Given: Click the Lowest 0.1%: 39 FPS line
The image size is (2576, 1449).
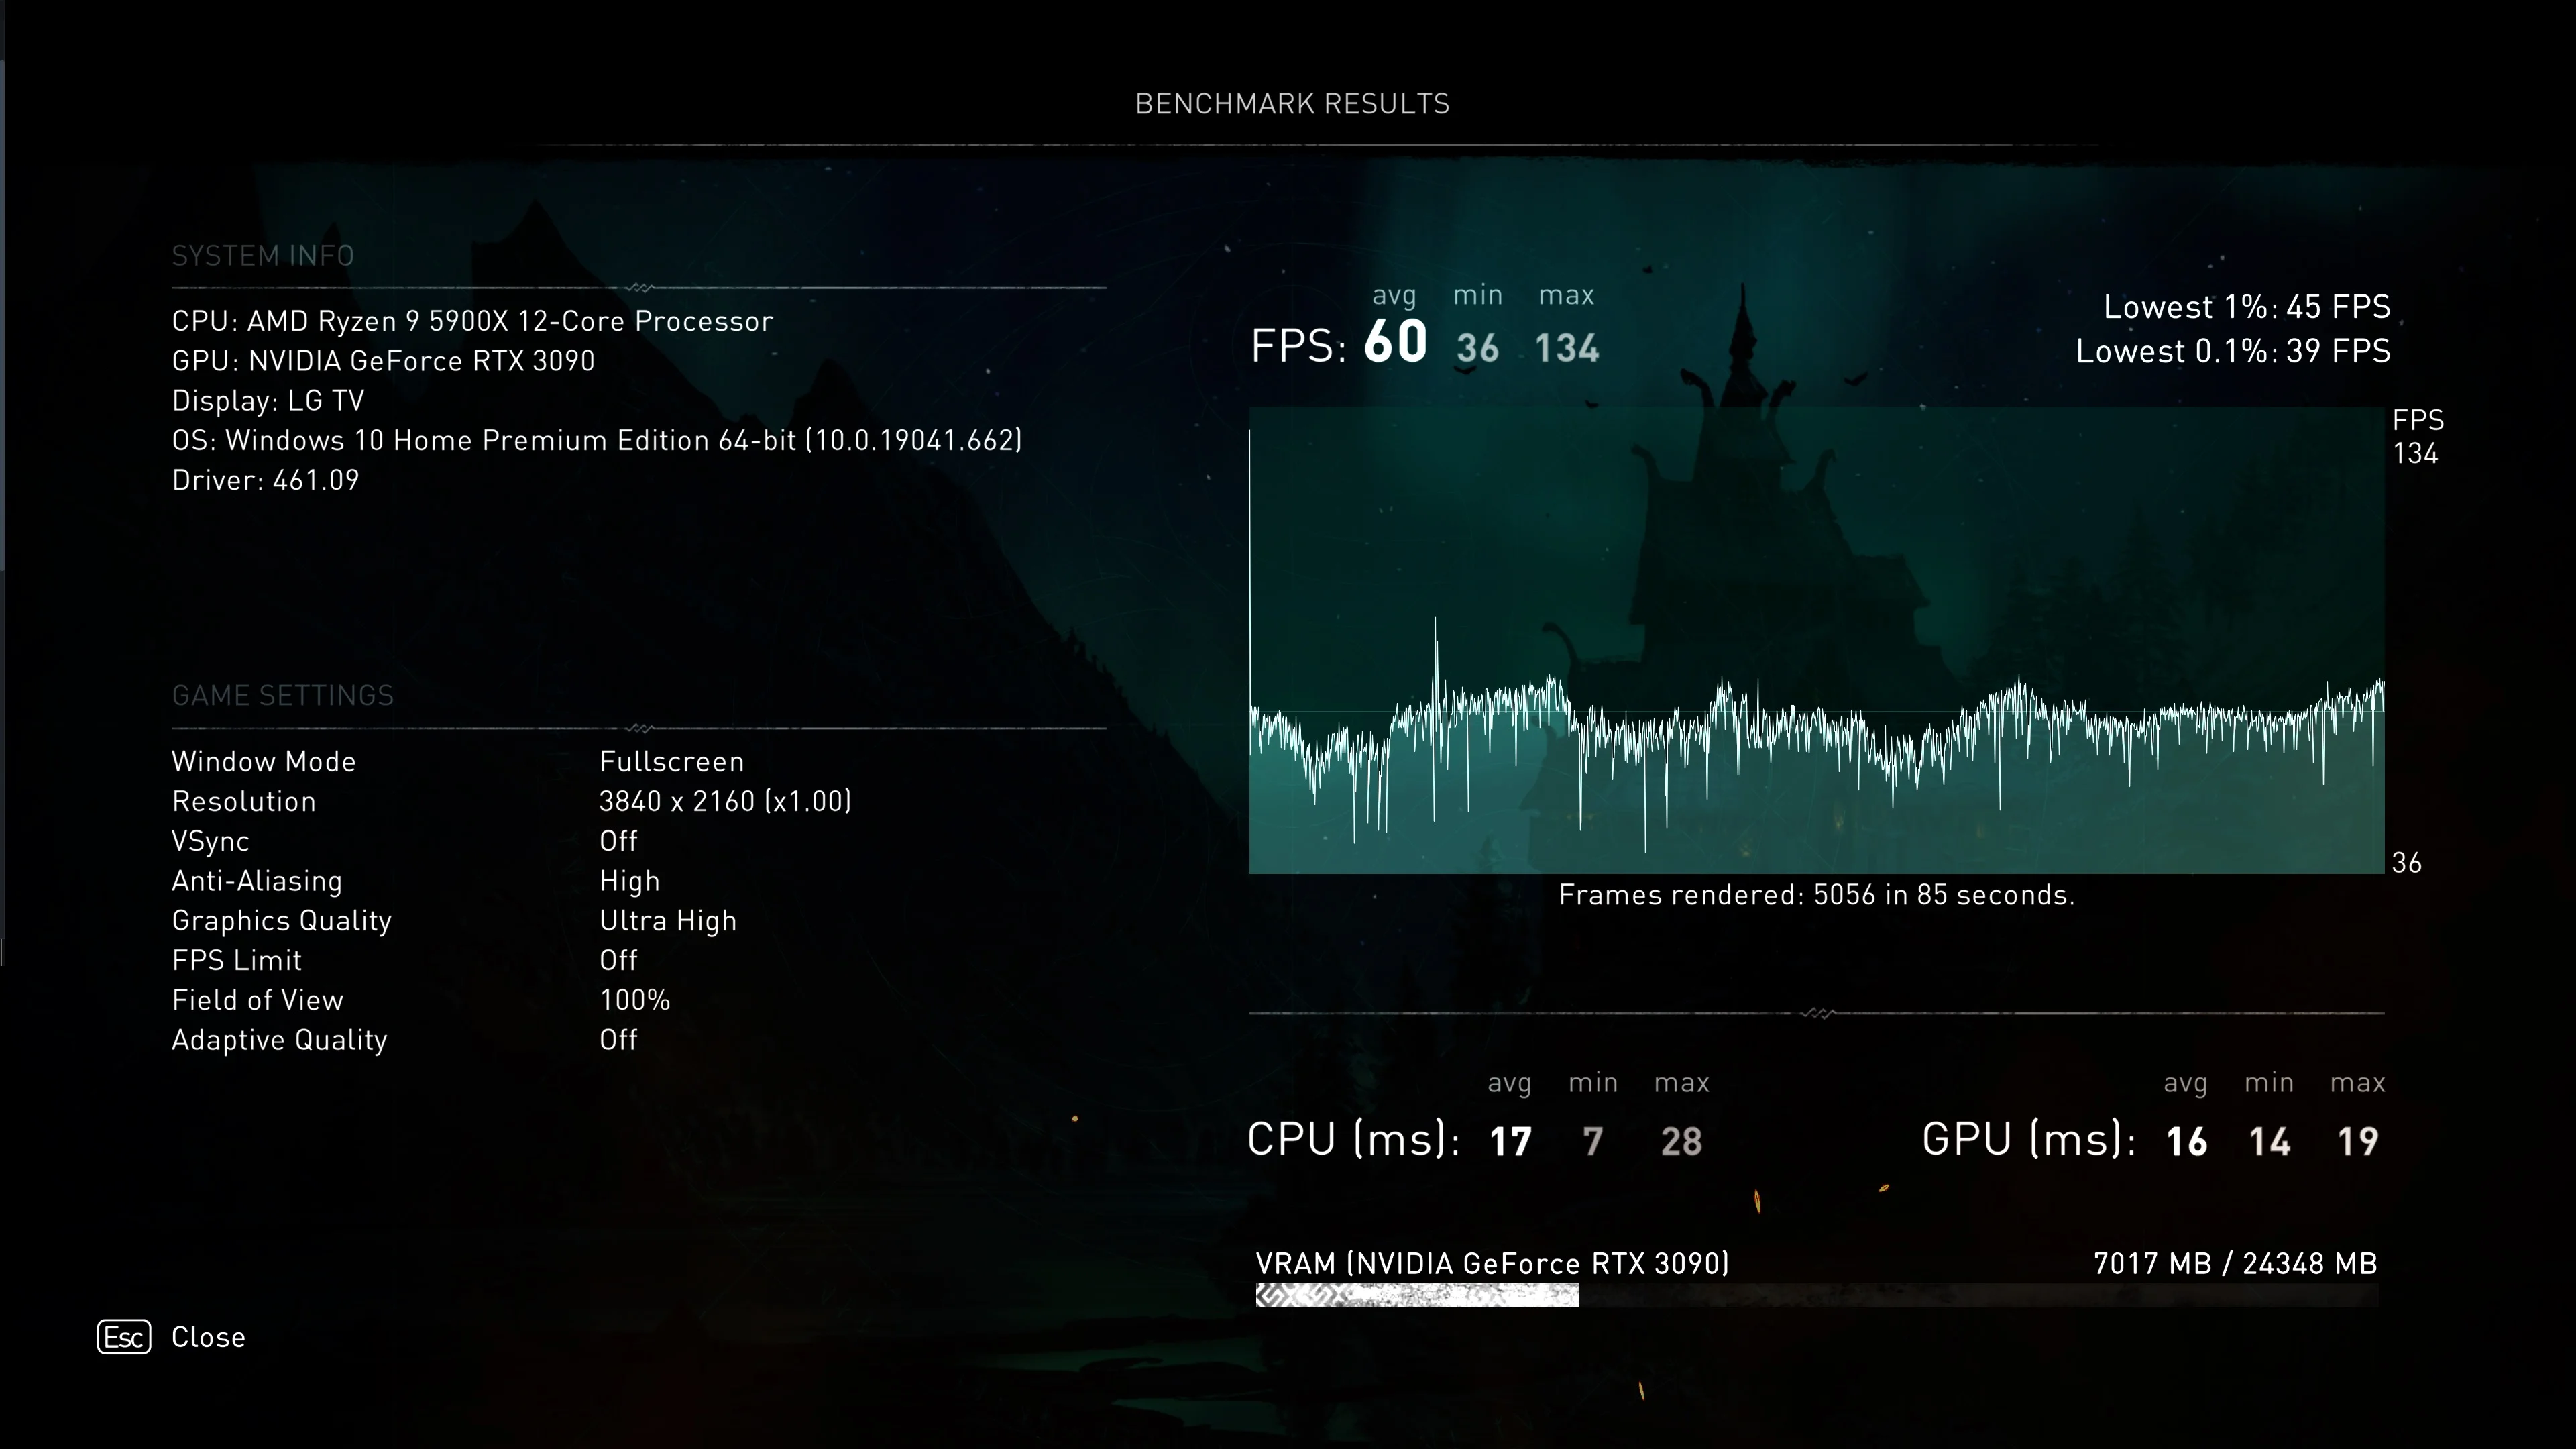Looking at the screenshot, I should [x=2233, y=352].
